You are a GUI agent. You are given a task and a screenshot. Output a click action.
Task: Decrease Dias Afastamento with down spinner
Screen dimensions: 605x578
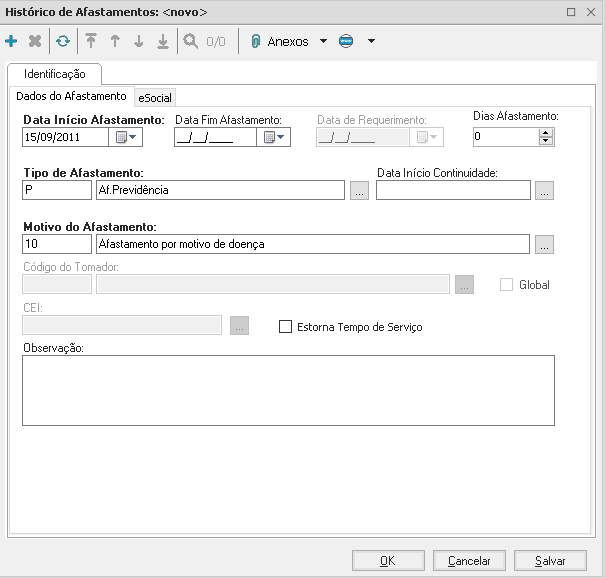pos(546,141)
